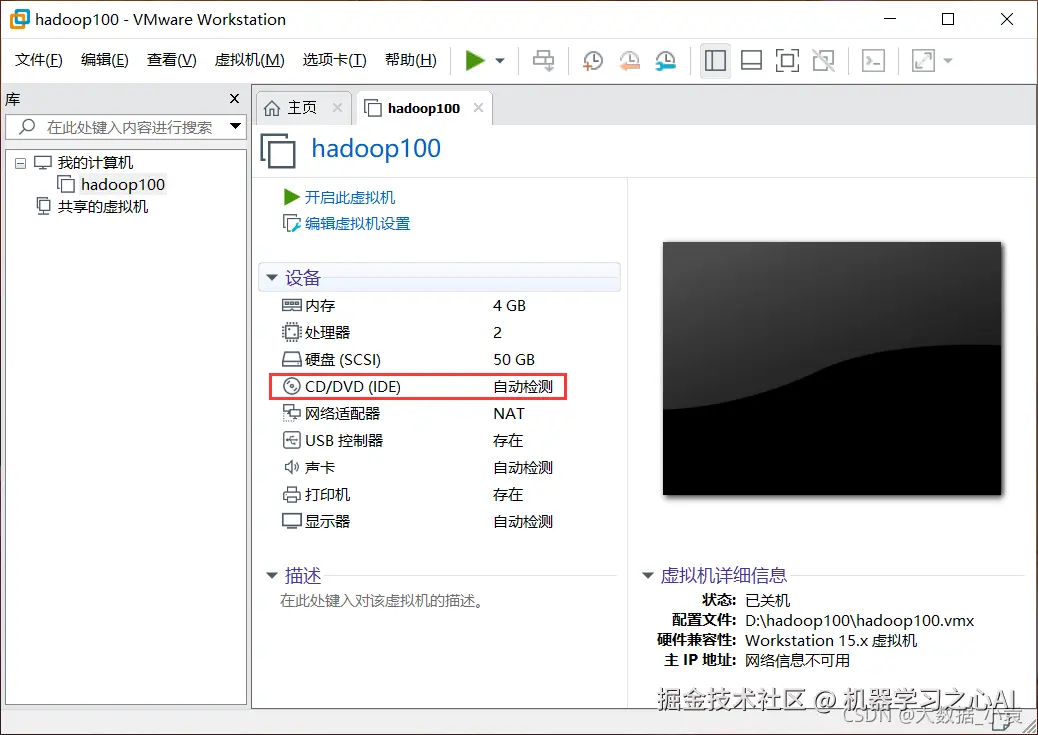Image resolution: width=1038 pixels, height=735 pixels.
Task: Click the 内存 memory device icon
Action: [291, 305]
